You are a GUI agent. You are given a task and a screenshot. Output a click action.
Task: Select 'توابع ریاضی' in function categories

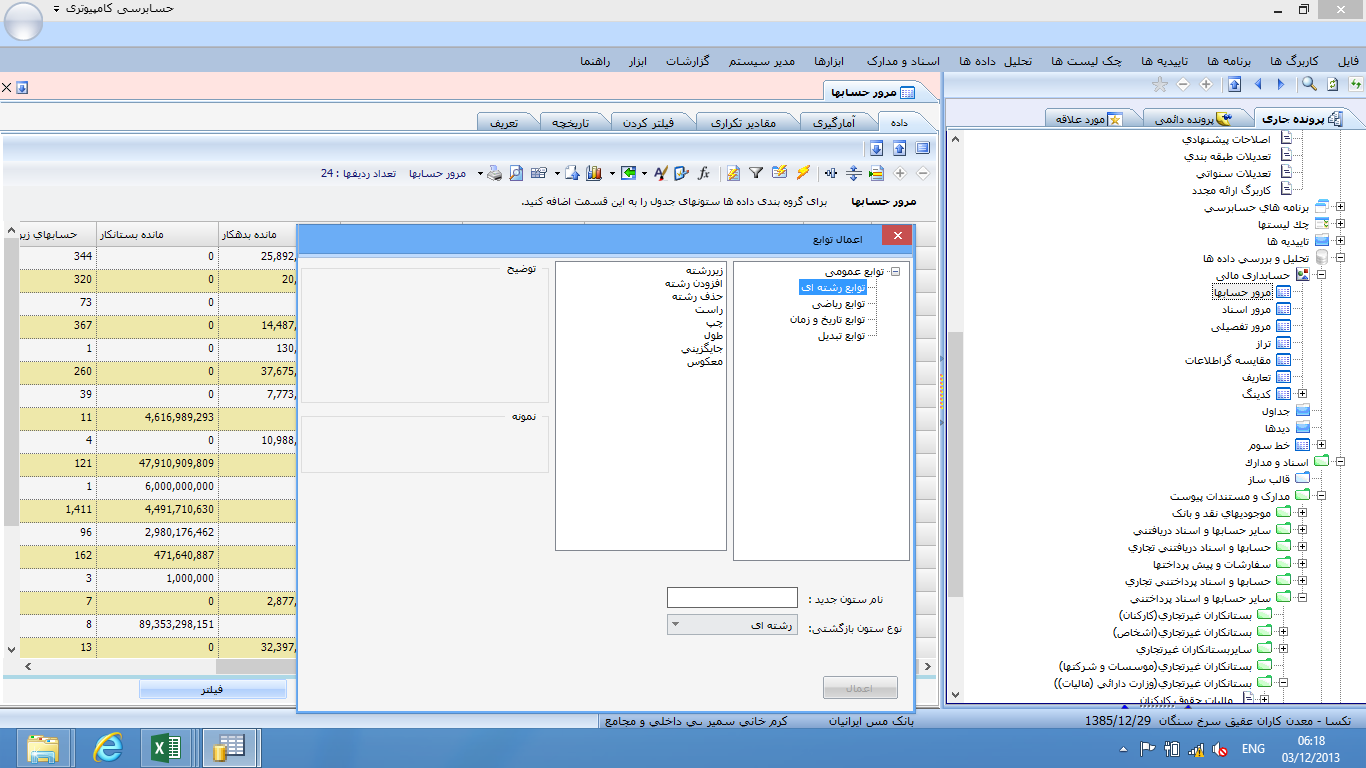pos(838,303)
